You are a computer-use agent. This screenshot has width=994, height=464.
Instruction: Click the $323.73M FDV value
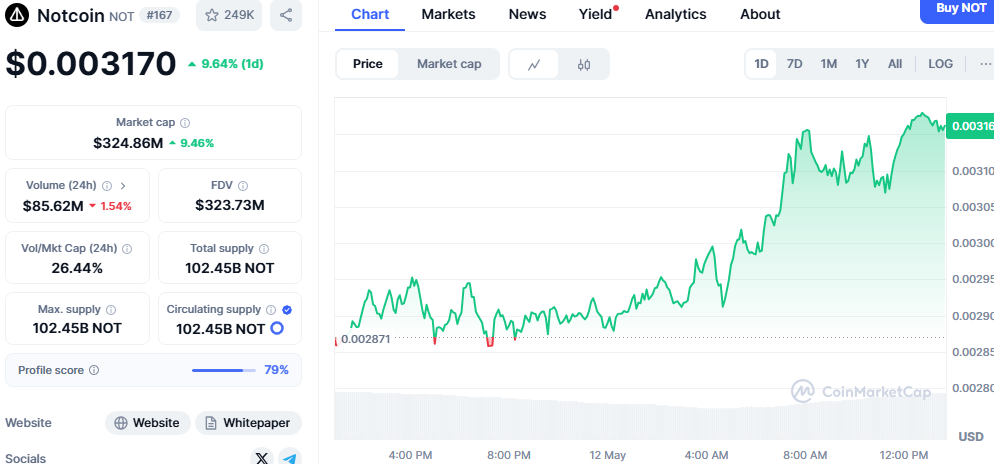(229, 205)
